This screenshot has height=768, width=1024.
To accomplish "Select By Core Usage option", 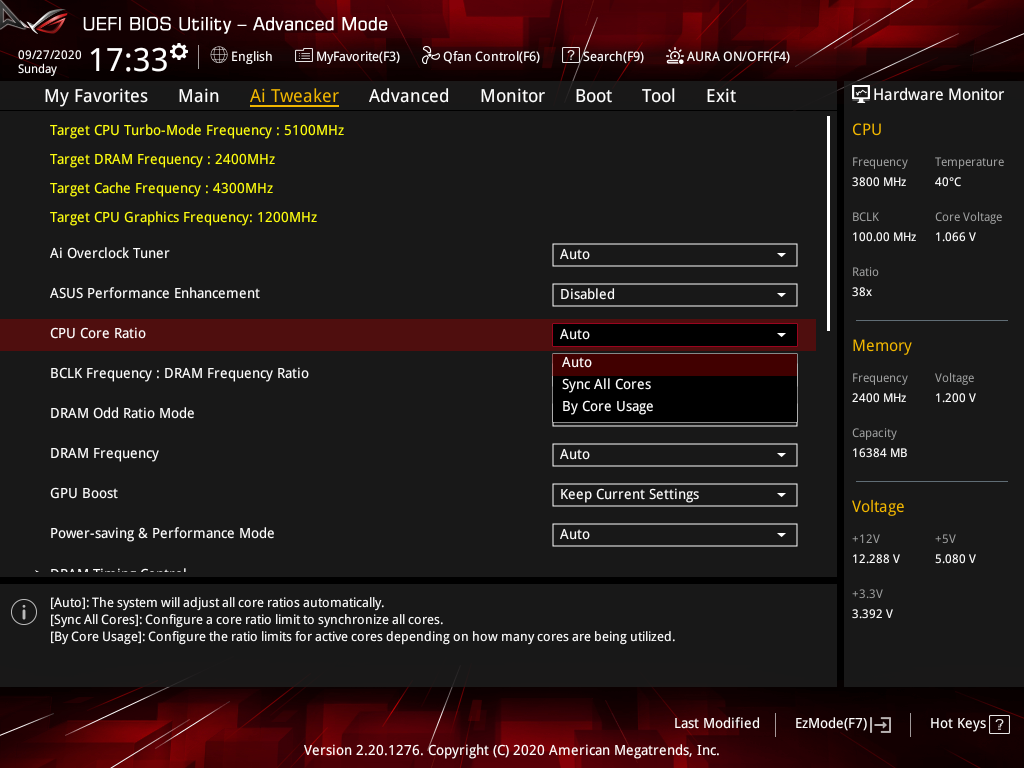I will tap(675, 406).
